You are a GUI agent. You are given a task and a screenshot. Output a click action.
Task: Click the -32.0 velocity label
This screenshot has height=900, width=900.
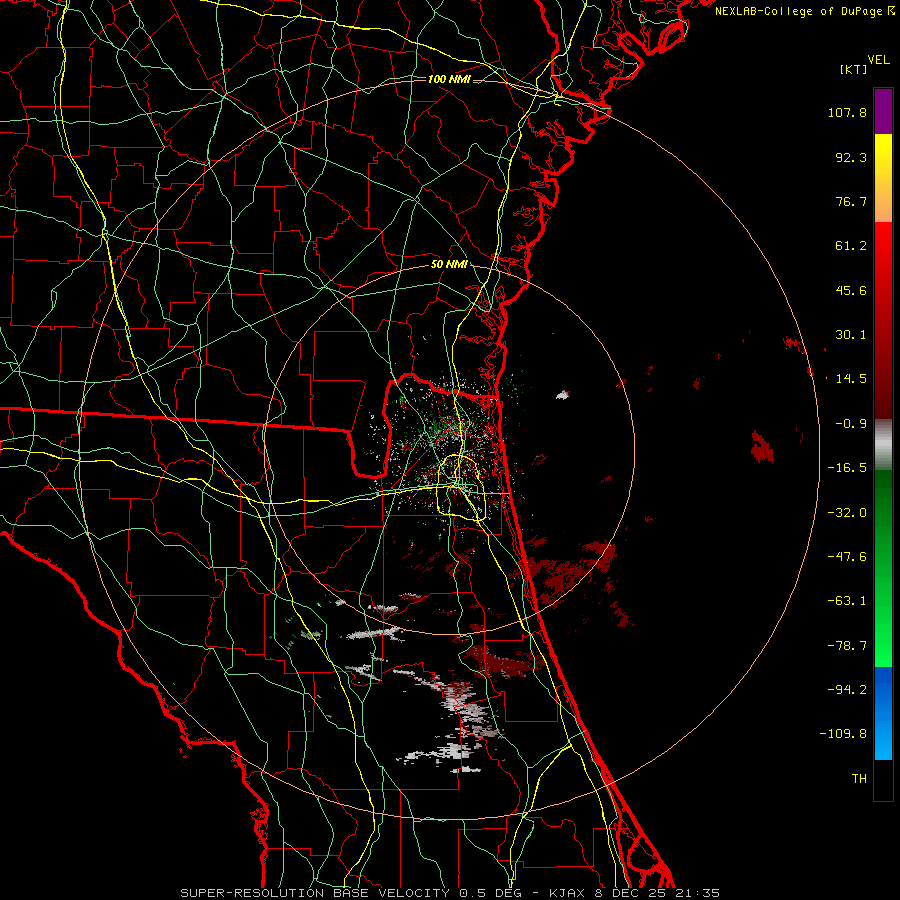pos(847,513)
